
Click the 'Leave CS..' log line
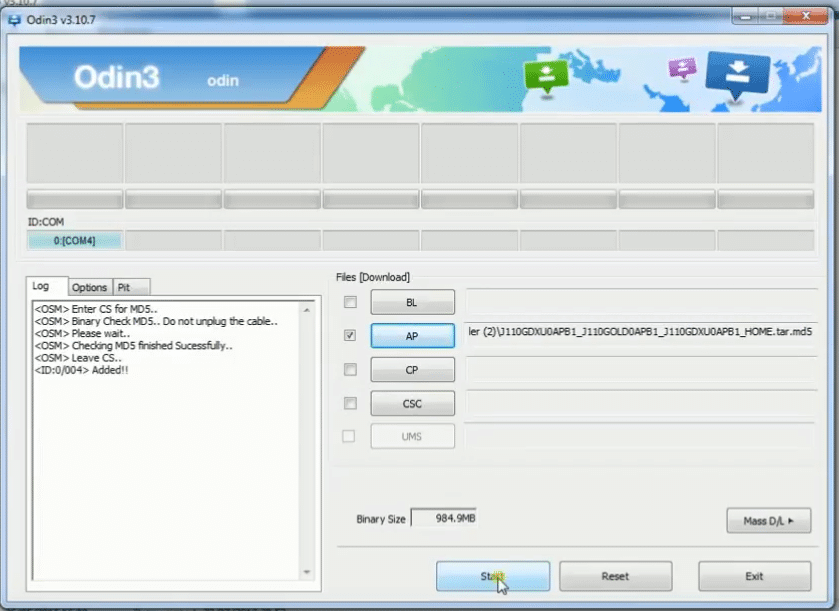[78, 358]
